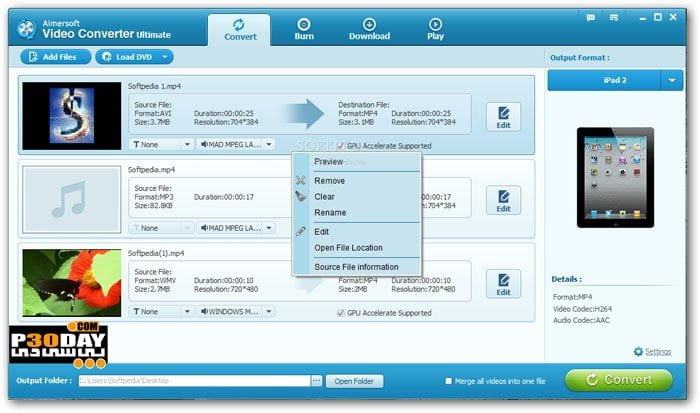
Task: Toggle GPU Accelerate for Softpedia(1).mp4
Action: point(341,313)
